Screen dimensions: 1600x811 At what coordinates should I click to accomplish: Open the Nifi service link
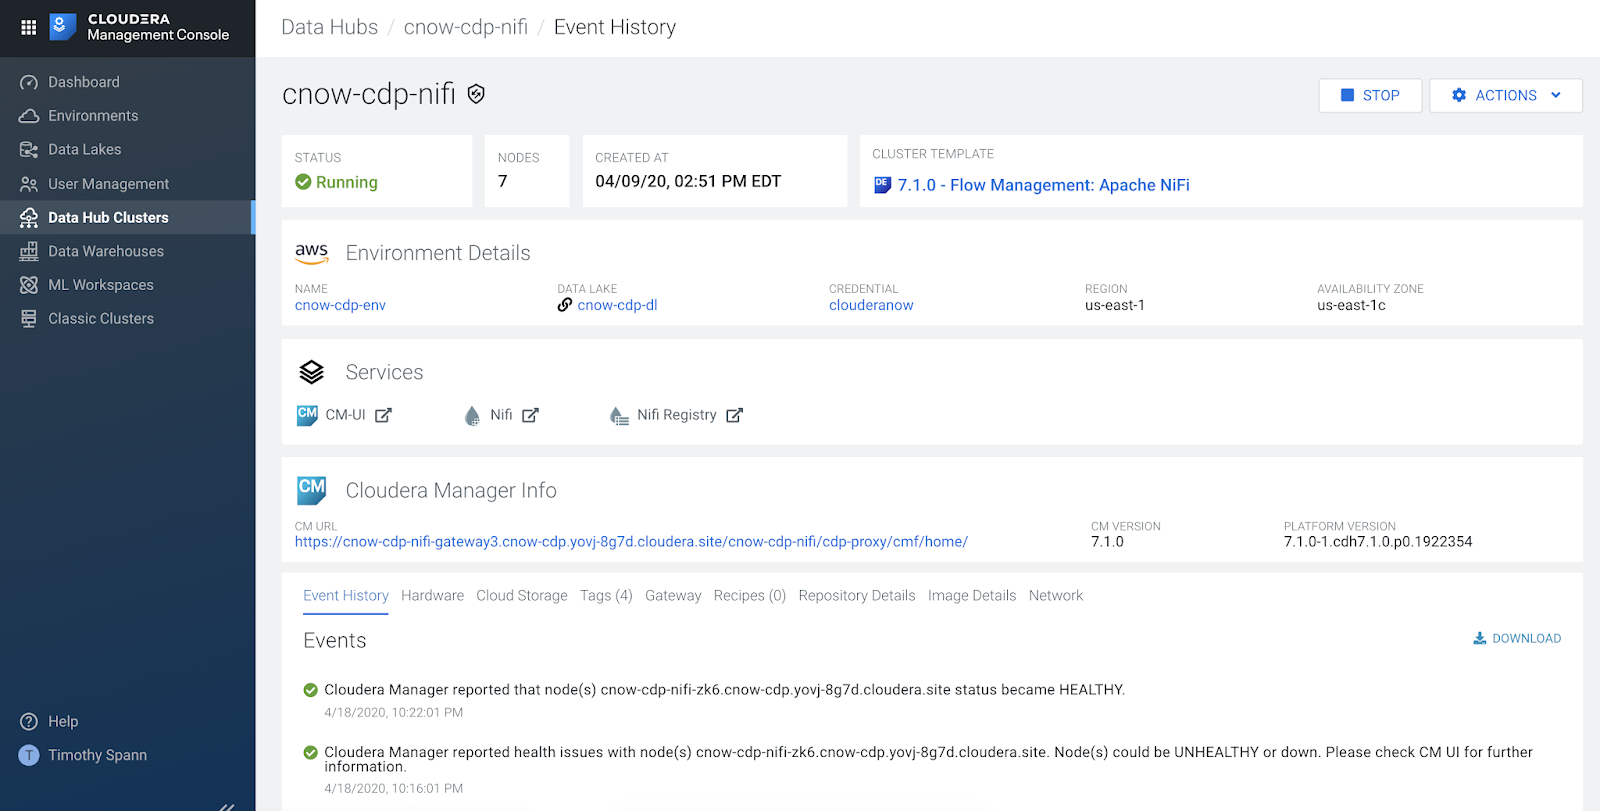[x=501, y=415]
